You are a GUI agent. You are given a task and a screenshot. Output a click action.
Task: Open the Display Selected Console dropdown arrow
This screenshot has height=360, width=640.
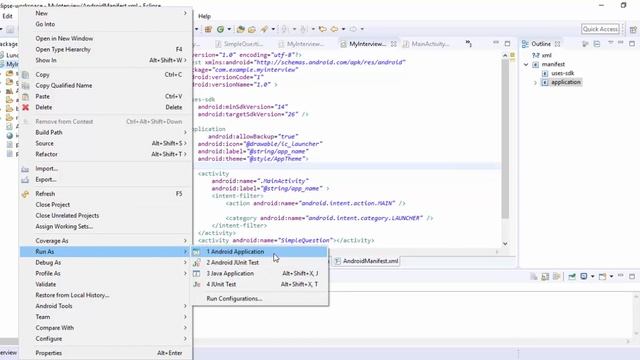point(593,277)
